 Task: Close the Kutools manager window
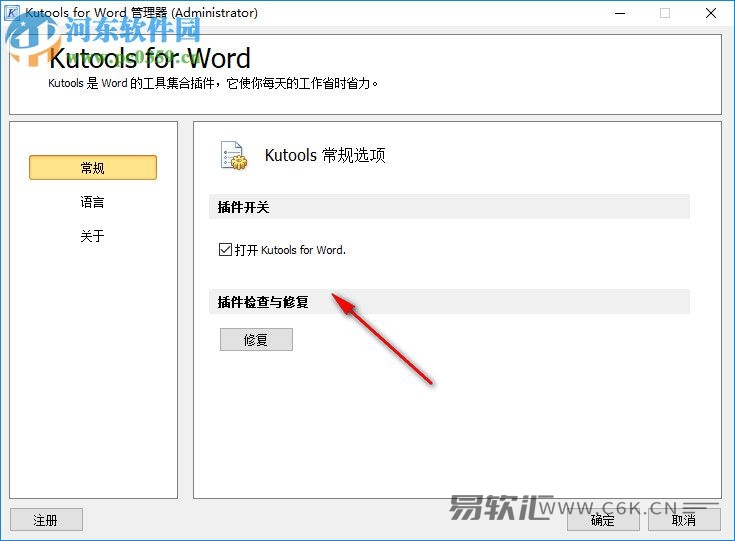(711, 13)
